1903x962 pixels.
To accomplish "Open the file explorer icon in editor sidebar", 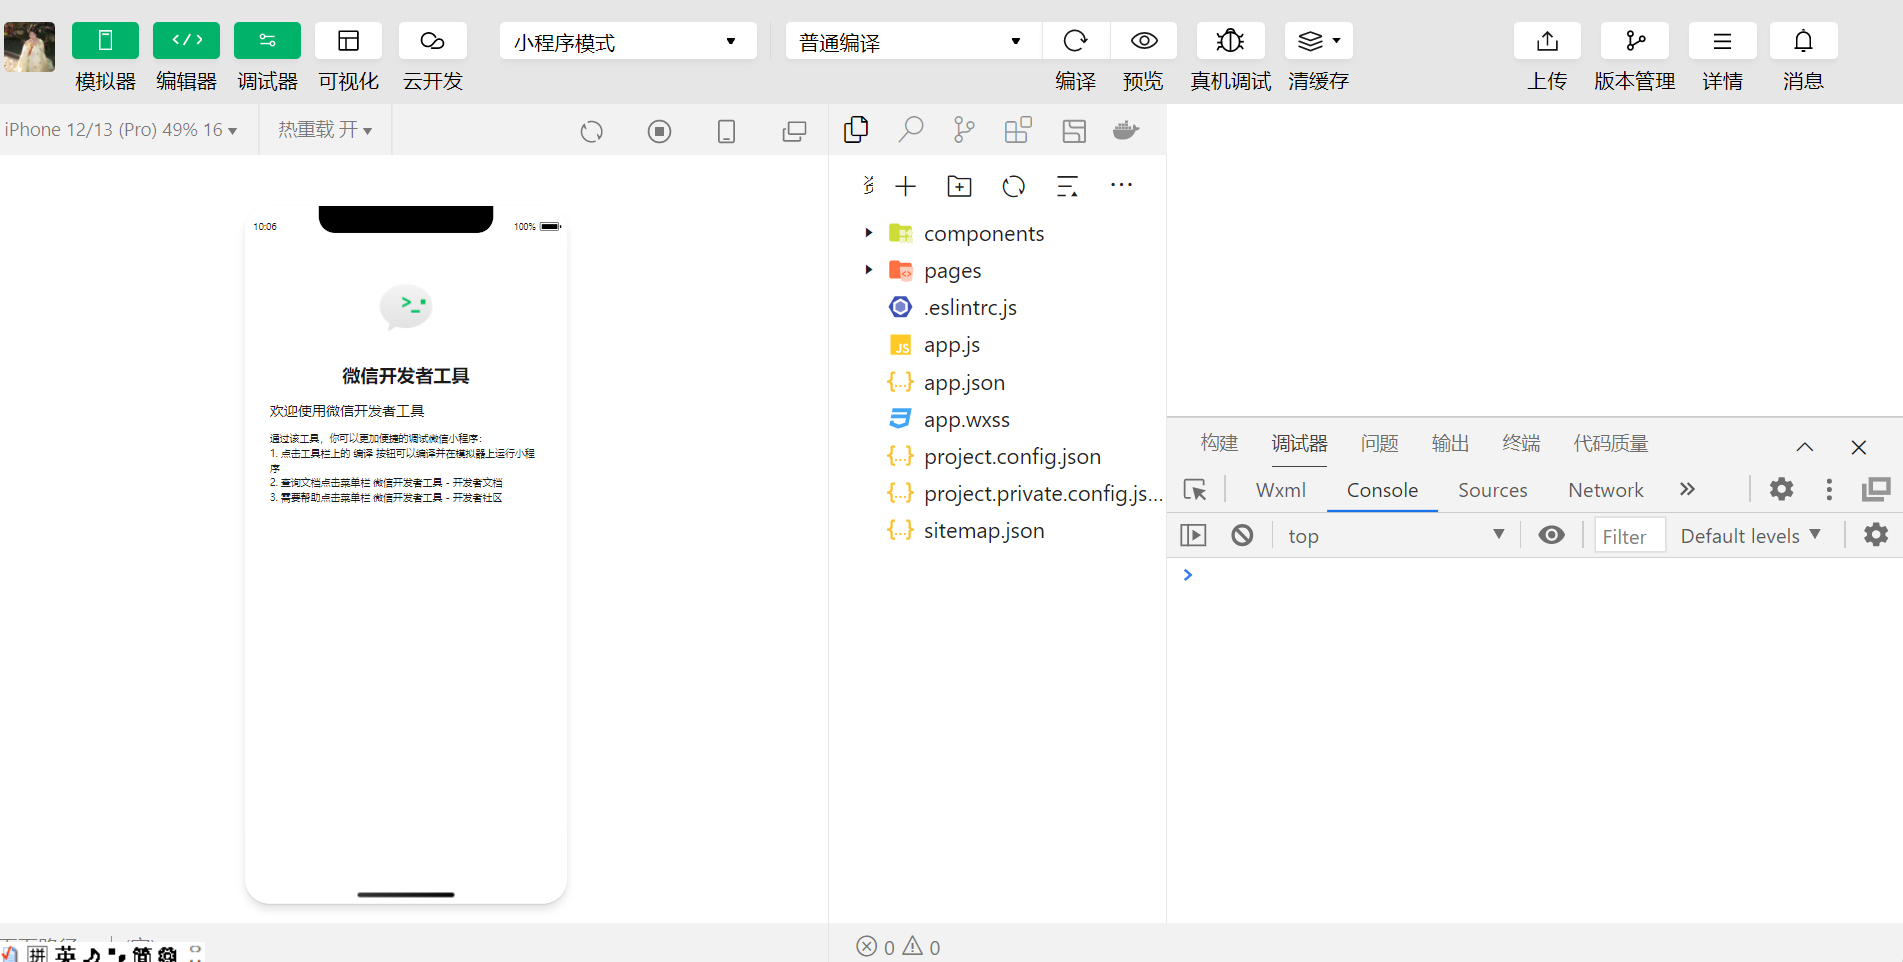I will coord(856,130).
